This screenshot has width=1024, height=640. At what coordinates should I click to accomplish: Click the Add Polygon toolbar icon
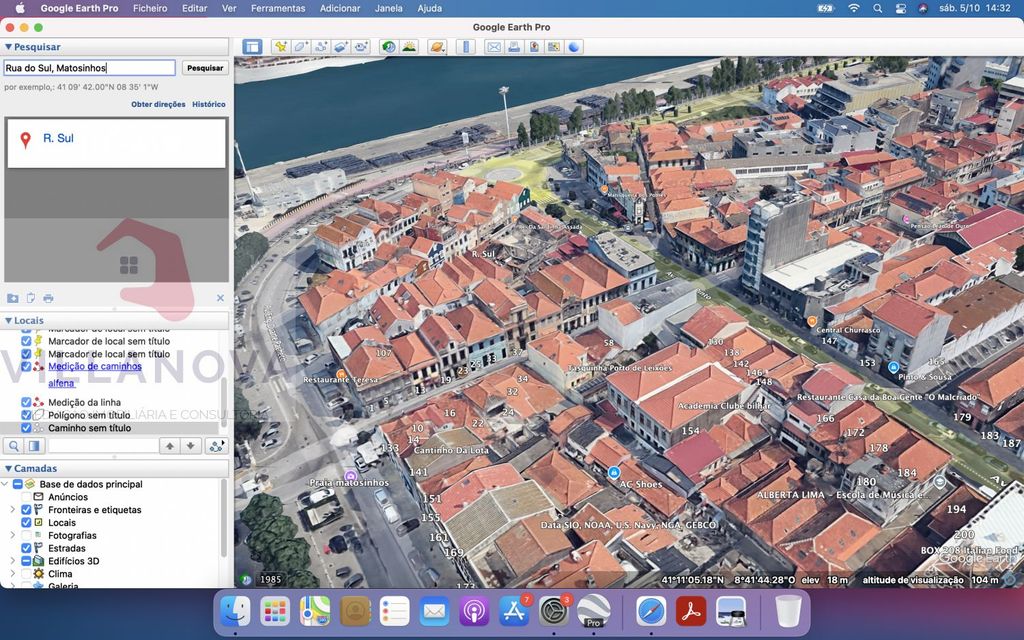pos(300,47)
